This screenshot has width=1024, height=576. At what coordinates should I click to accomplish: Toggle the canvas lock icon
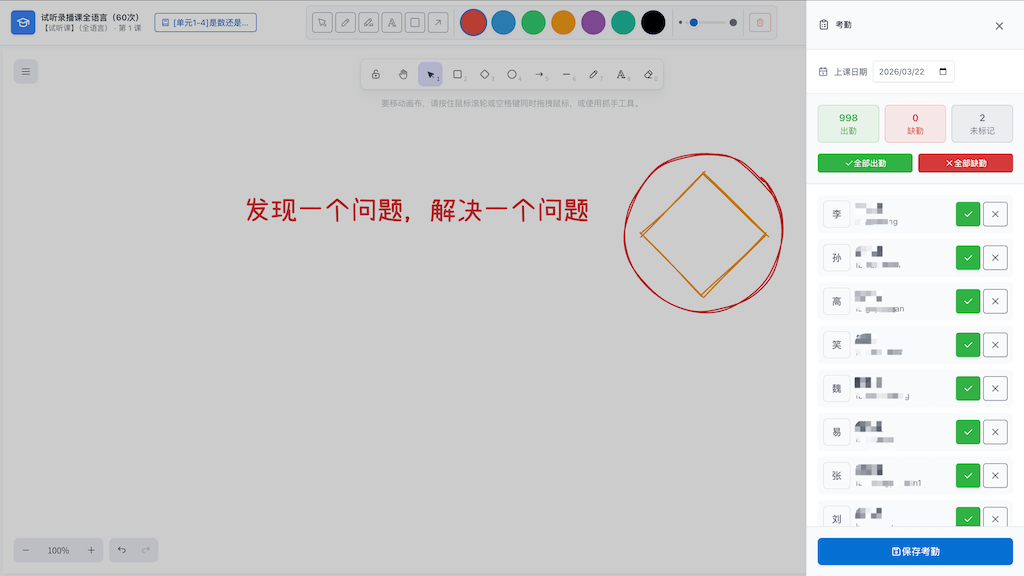point(376,74)
